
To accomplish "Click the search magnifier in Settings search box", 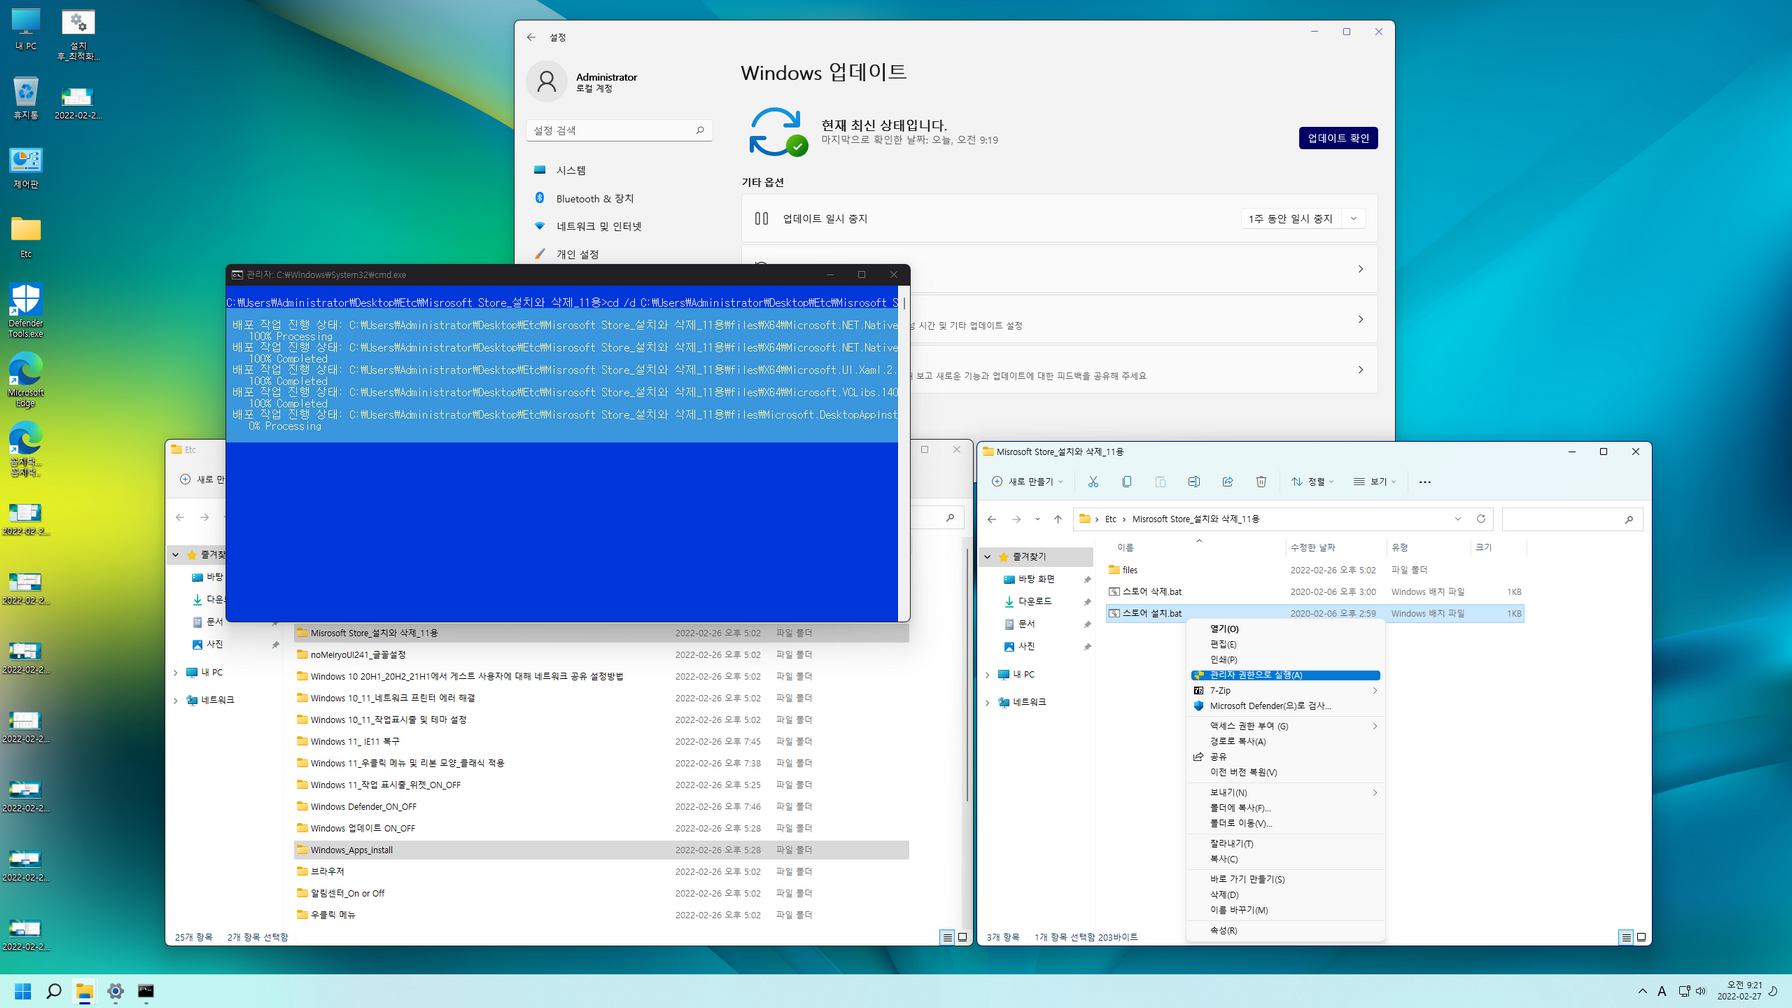I will pyautogui.click(x=700, y=130).
